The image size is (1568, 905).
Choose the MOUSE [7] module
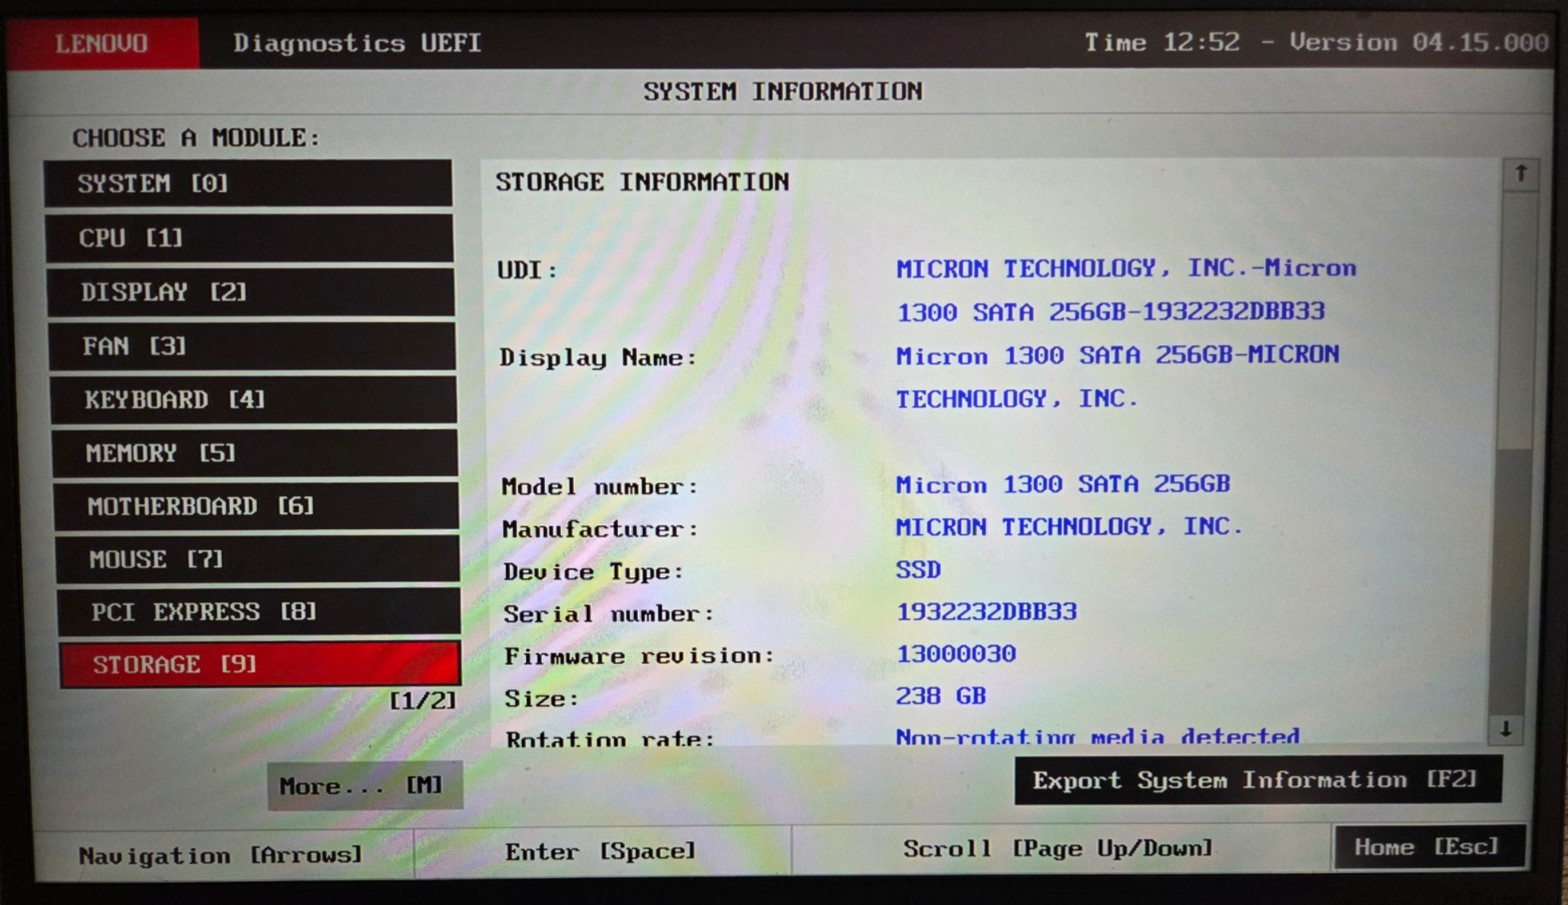[257, 559]
